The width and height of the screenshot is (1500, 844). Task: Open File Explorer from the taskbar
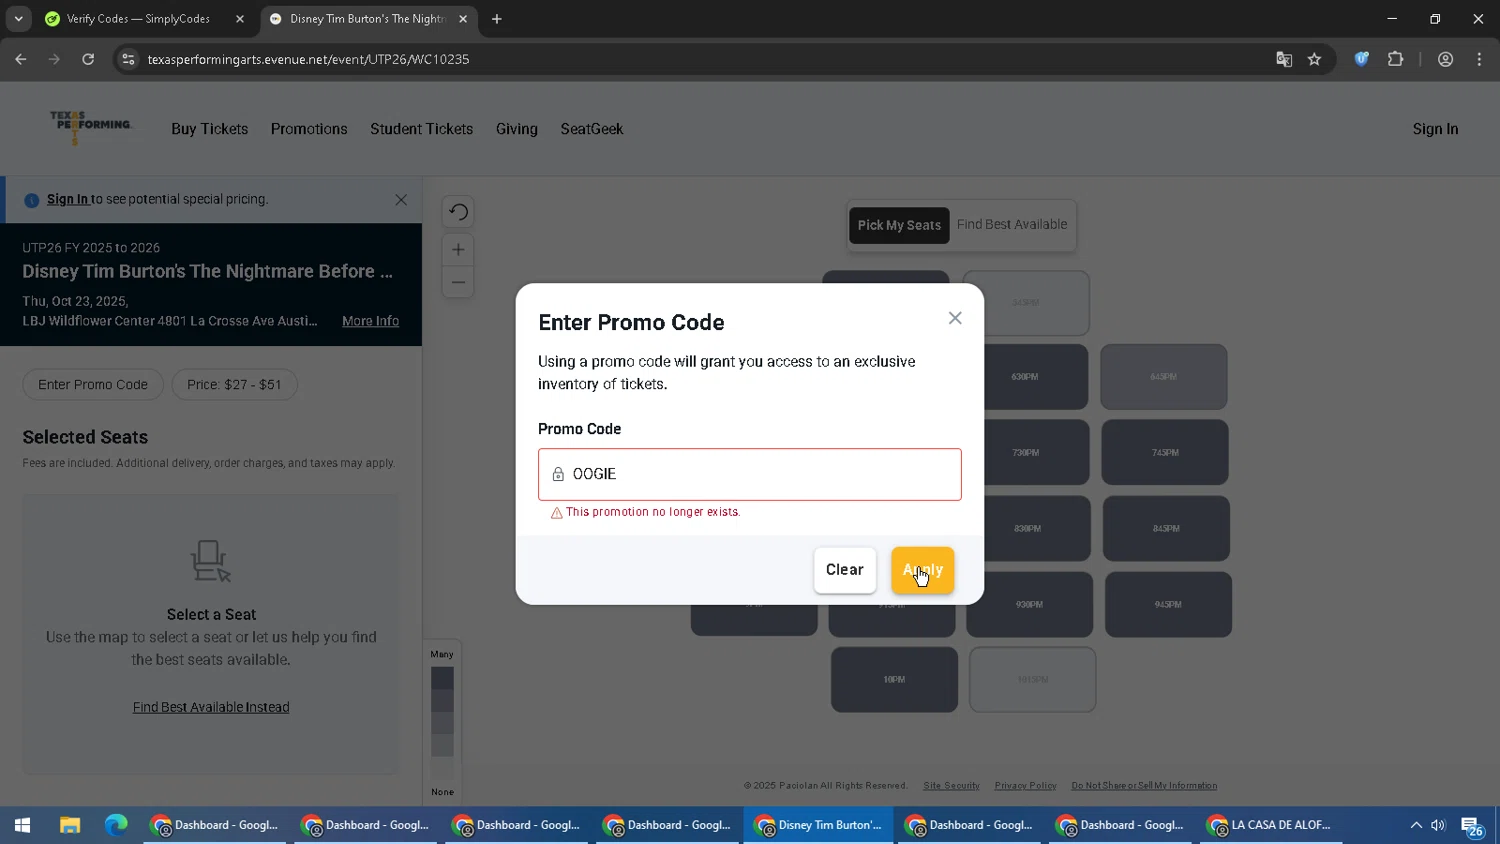(69, 825)
